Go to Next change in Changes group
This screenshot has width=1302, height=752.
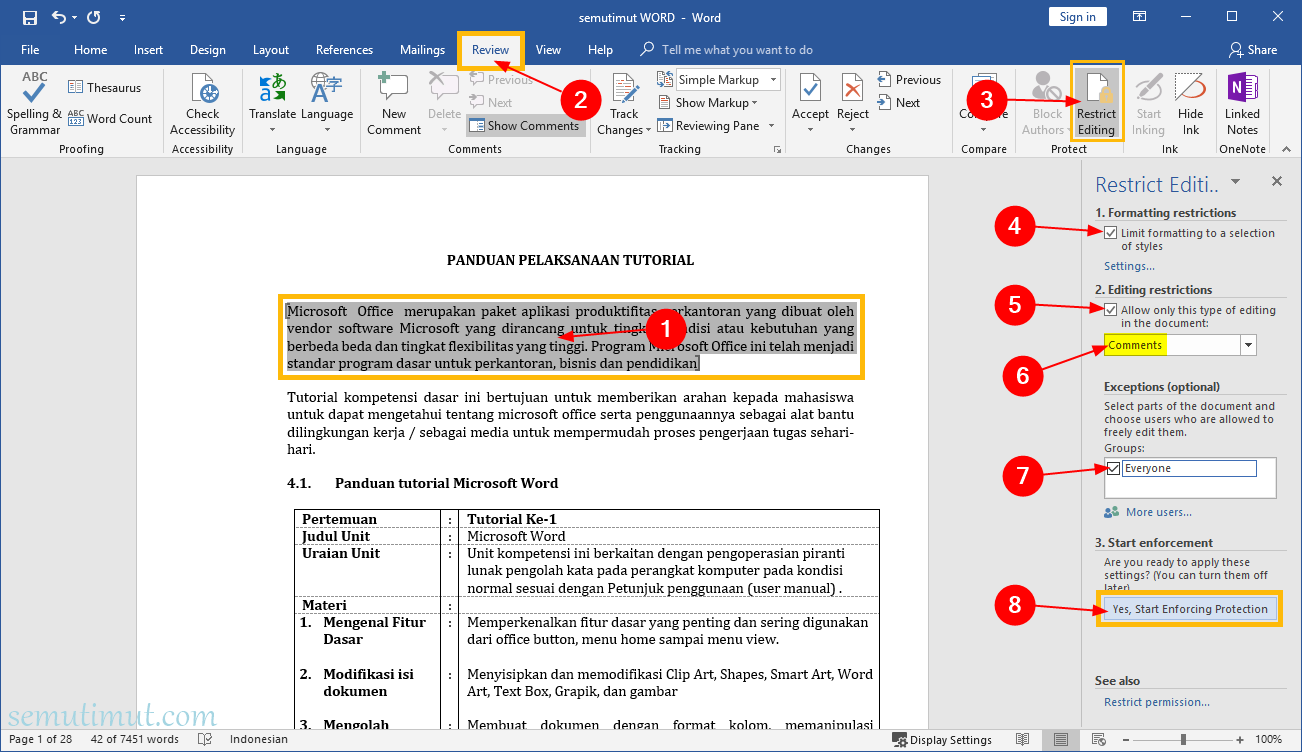(x=898, y=103)
